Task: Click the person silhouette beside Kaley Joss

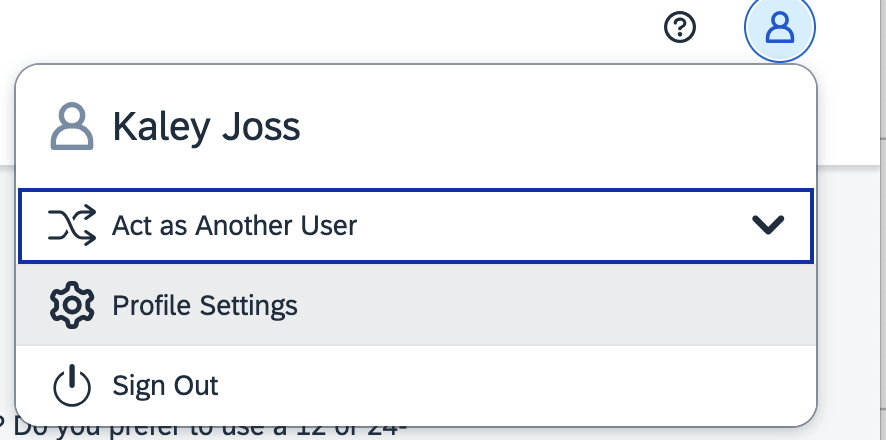Action: click(x=72, y=126)
